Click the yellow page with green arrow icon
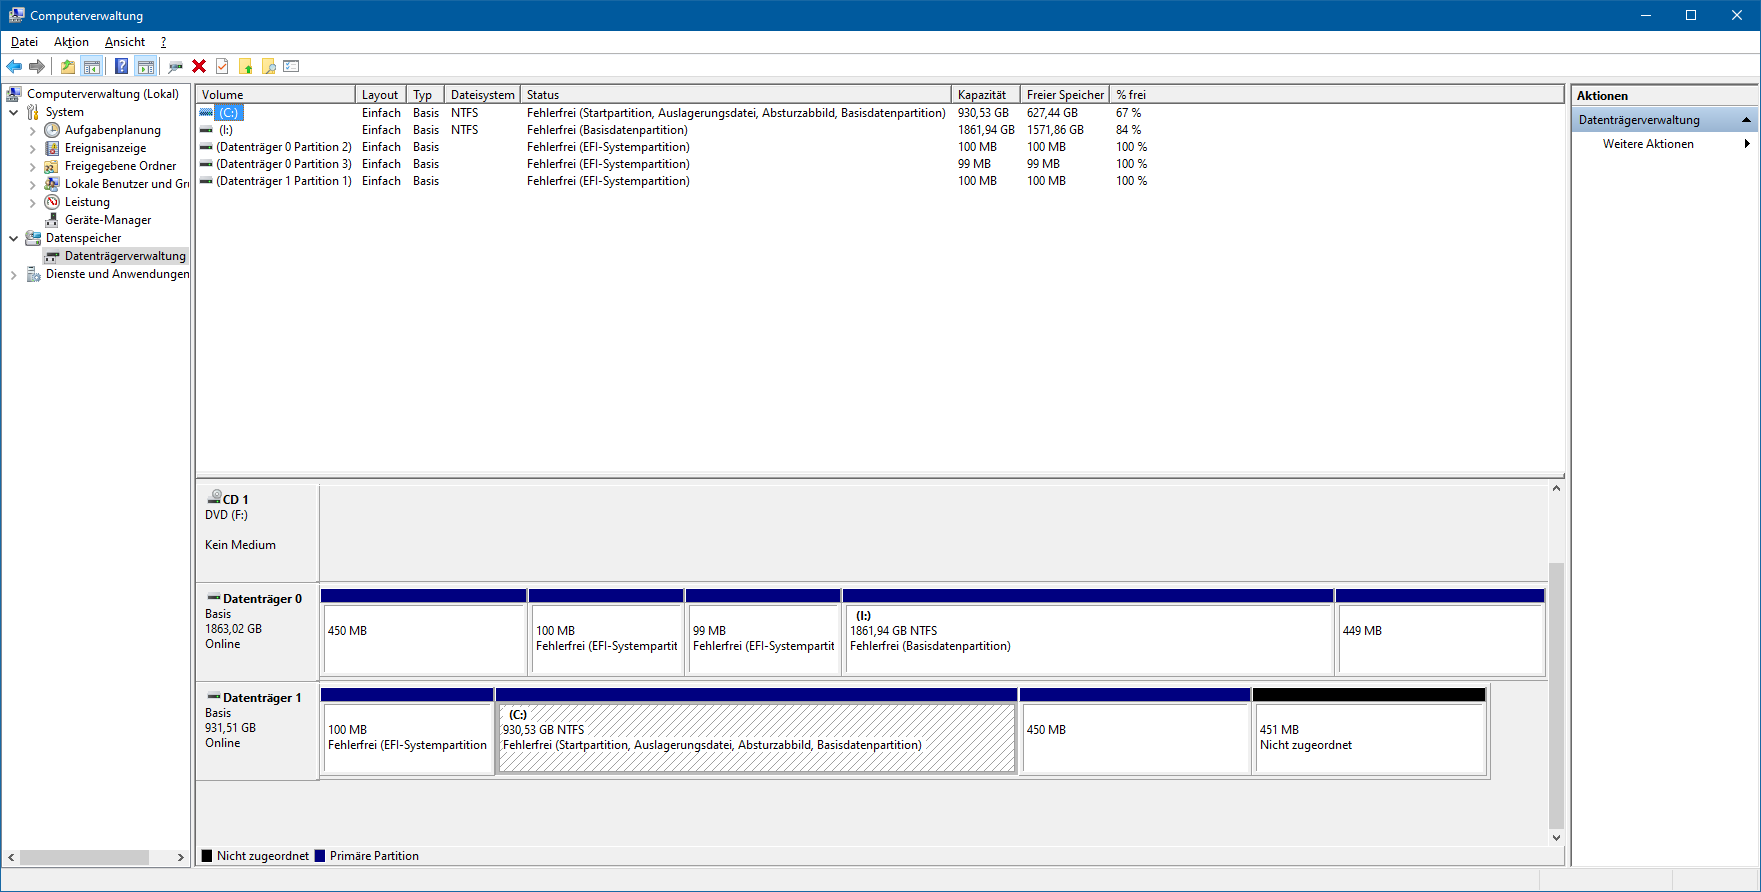Viewport: 1761px width, 892px height. pyautogui.click(x=245, y=66)
